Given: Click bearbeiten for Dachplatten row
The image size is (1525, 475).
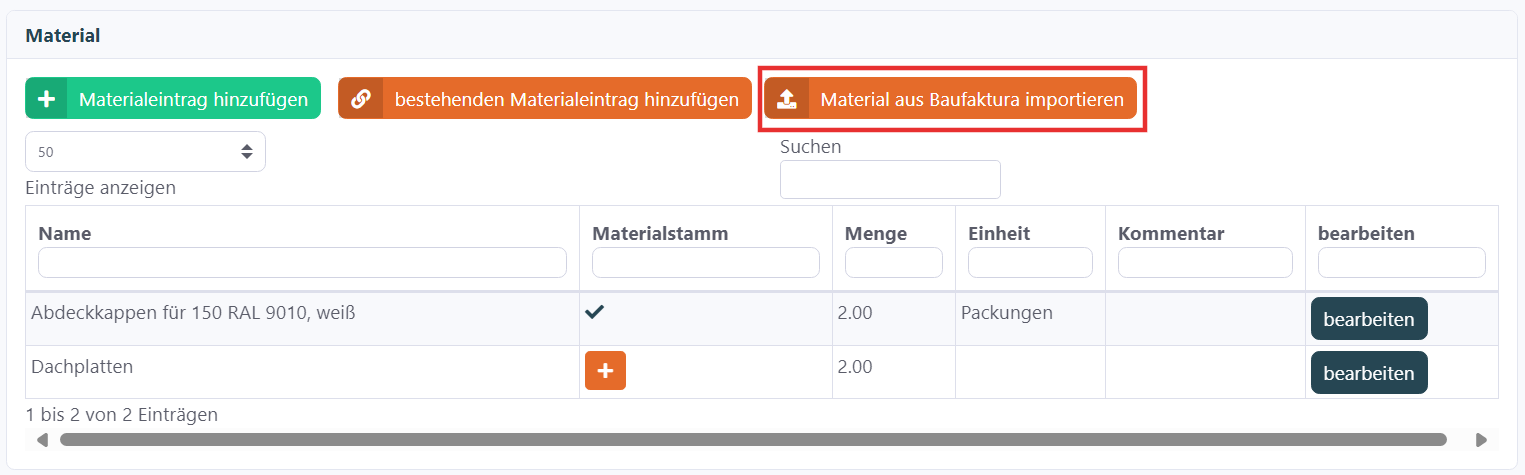Looking at the screenshot, I should (1368, 373).
